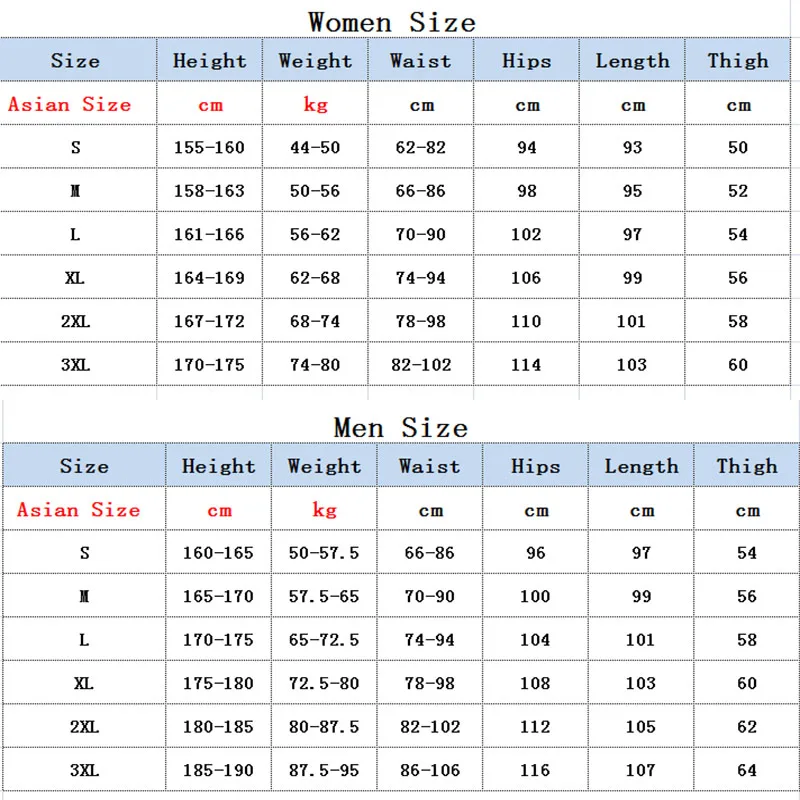
Task: Select the 114 hips cell
Action: [526, 365]
